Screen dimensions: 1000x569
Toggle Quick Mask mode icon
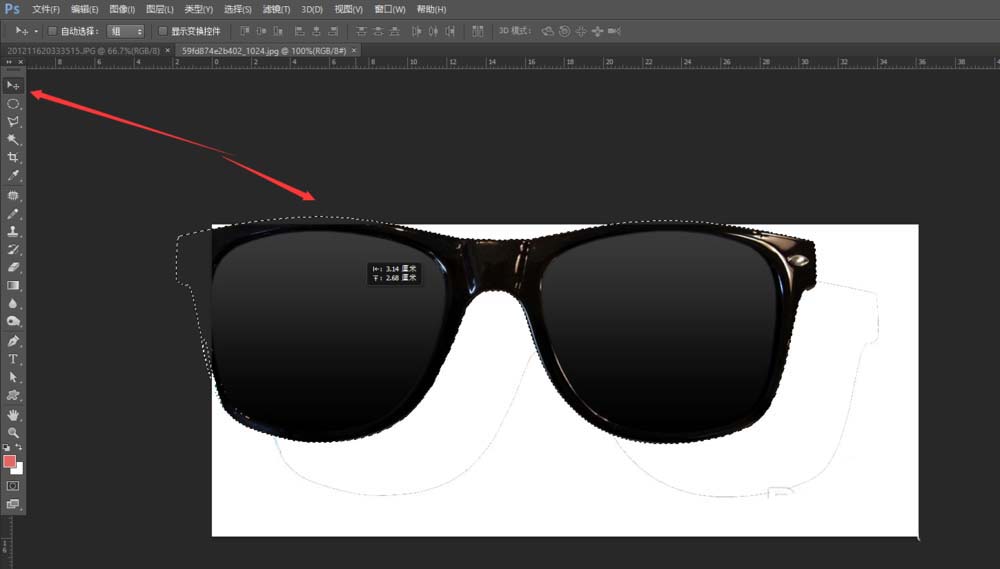pos(14,485)
